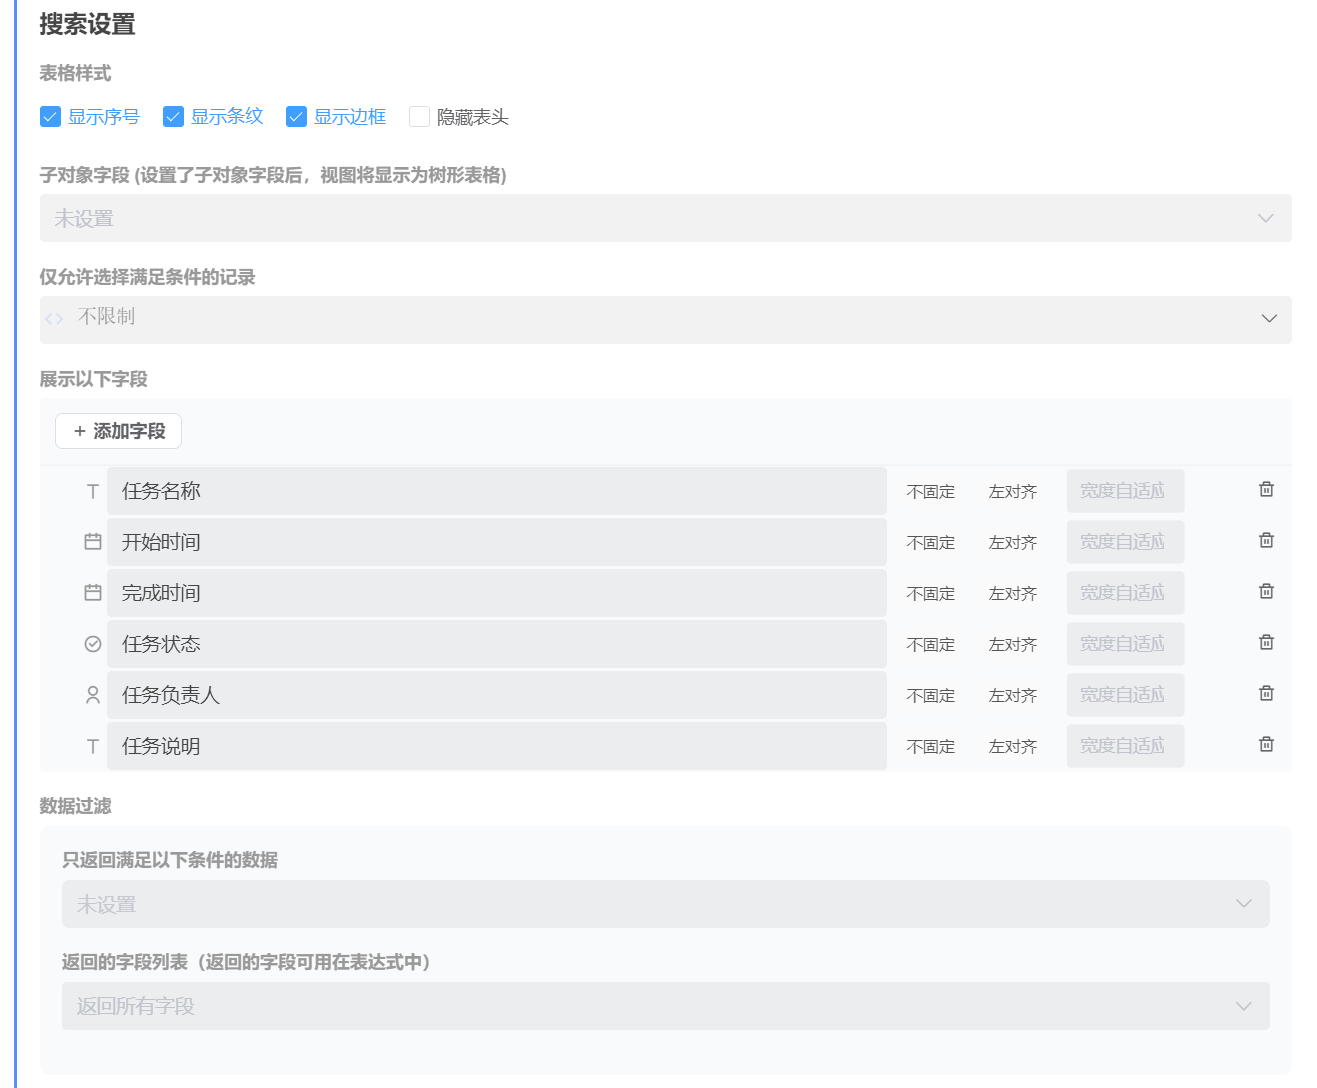Delete the 任务名称 field using its trash icon
This screenshot has height=1088, width=1317.
point(1265,489)
